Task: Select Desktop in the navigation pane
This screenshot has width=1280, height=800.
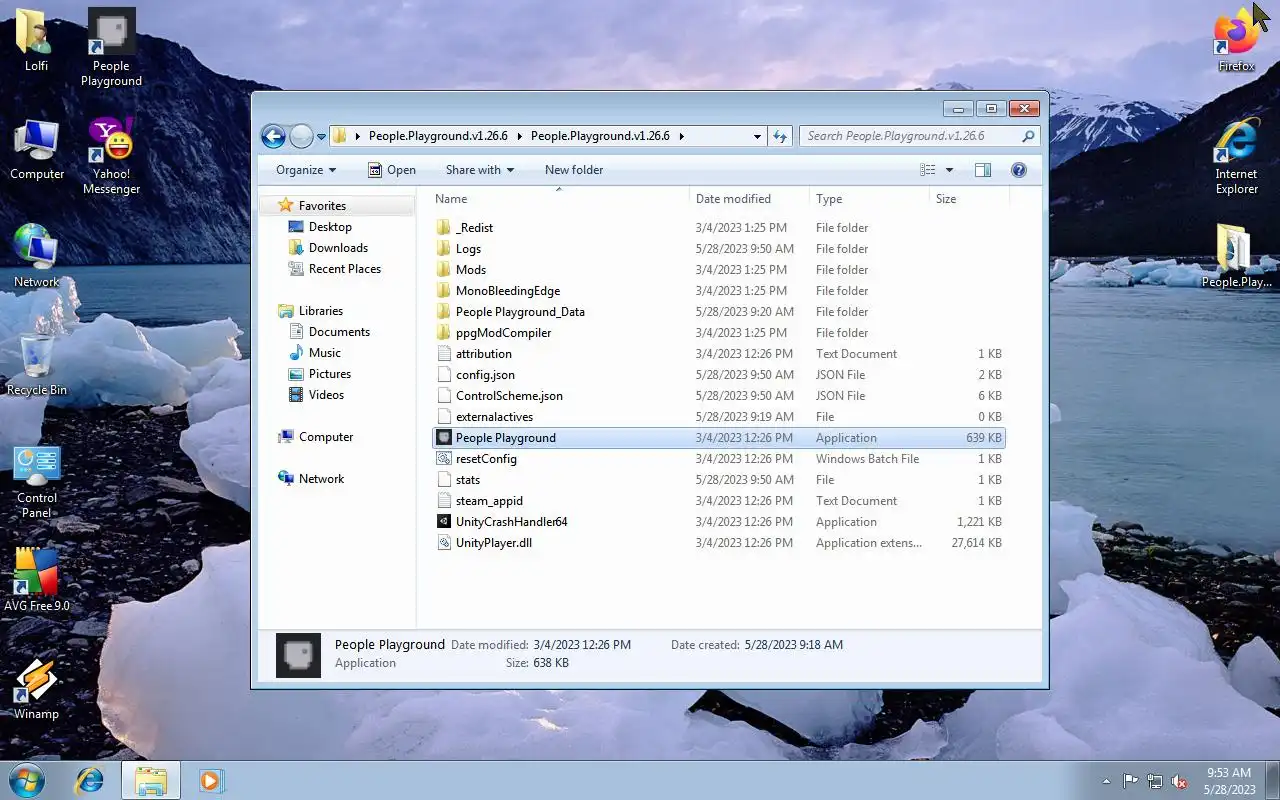Action: pos(329,227)
